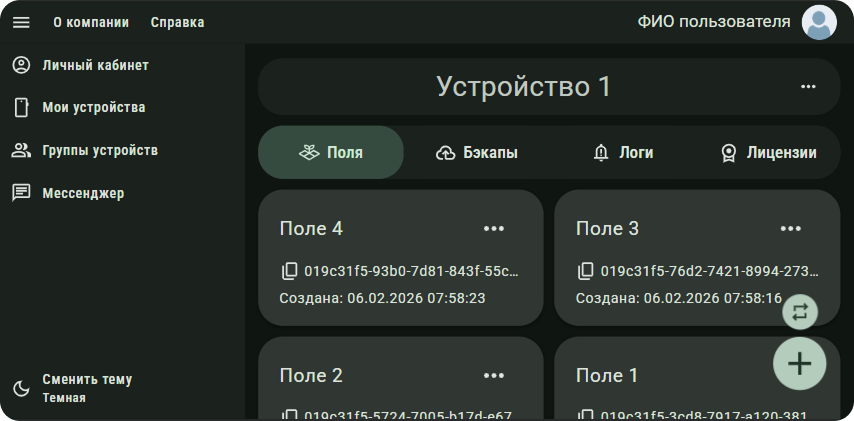Viewport: 854px width, 421px height.
Task: Open the hamburger navigation menu
Action: (x=21, y=22)
